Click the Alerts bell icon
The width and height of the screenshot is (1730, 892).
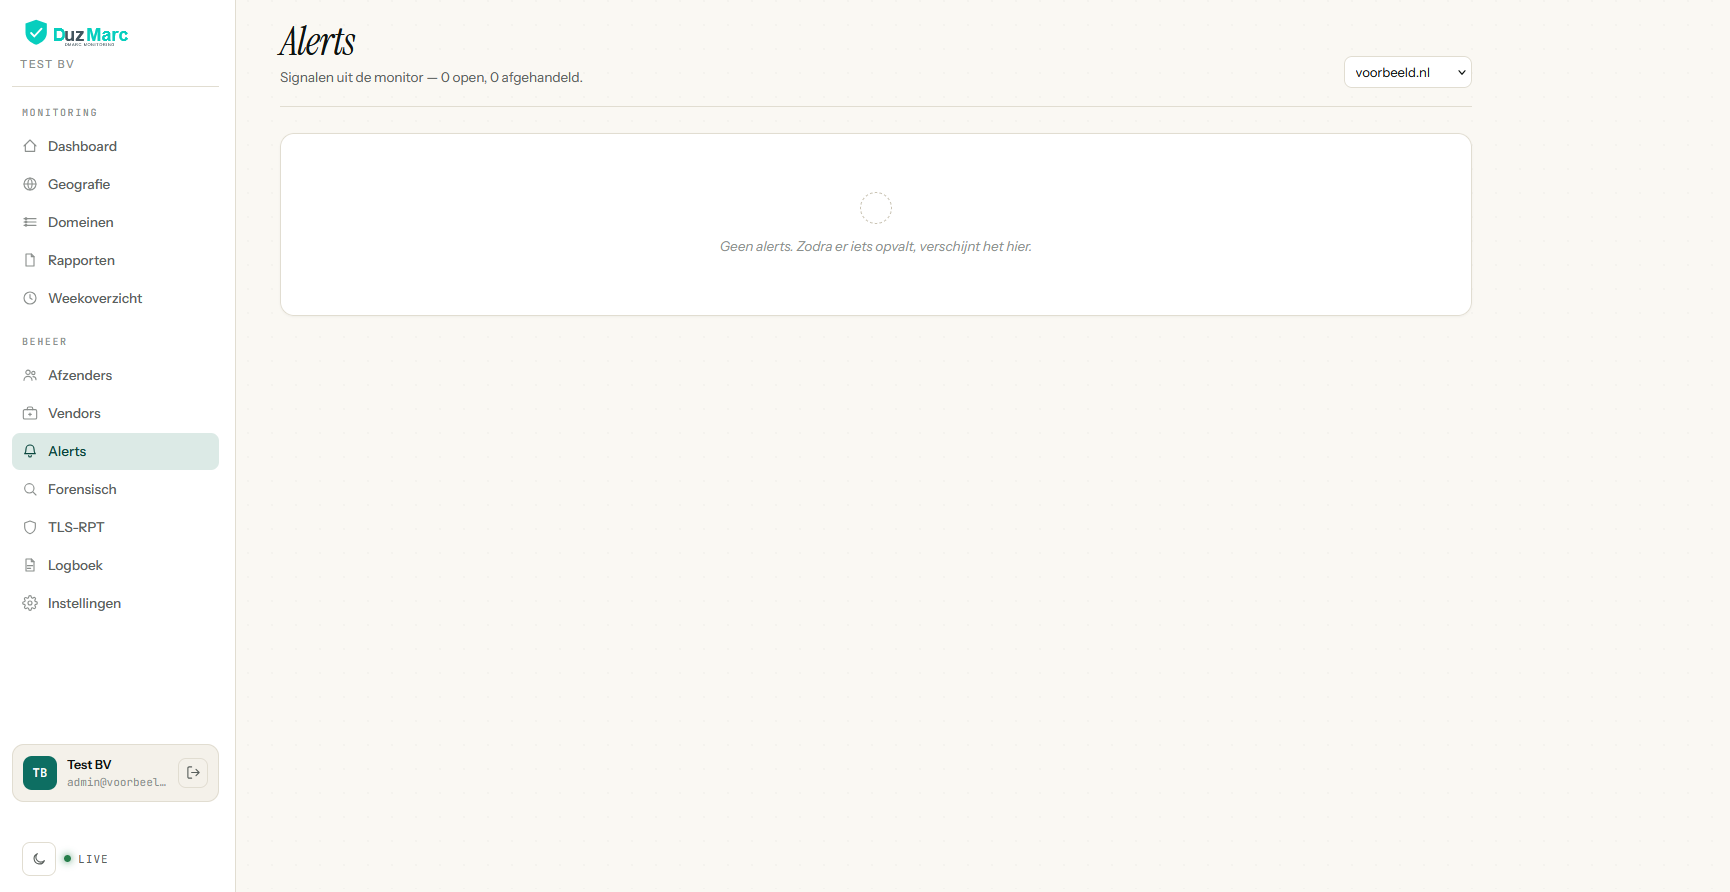(x=30, y=451)
